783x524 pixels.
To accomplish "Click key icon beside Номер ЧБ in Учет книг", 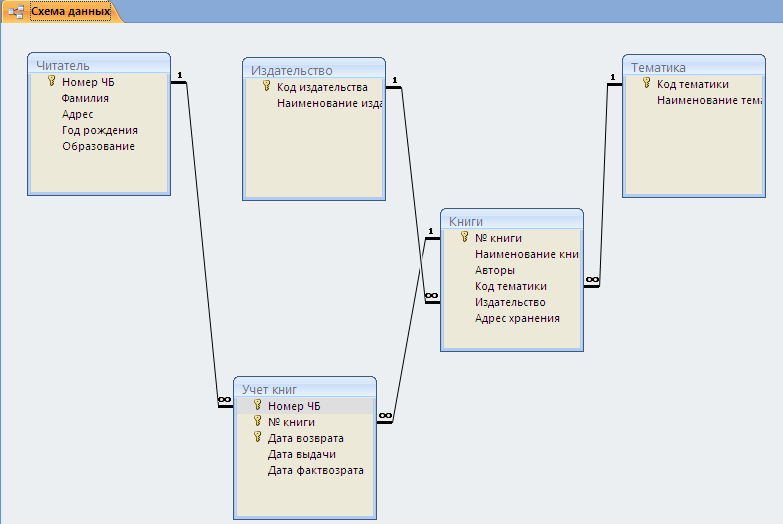I will (258, 405).
